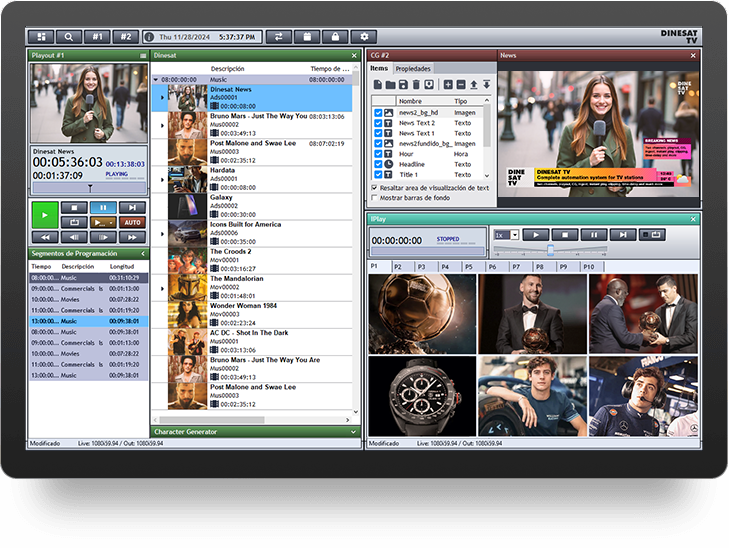Expand the Character Generator panel chevron
The image size is (729, 548).
point(354,432)
